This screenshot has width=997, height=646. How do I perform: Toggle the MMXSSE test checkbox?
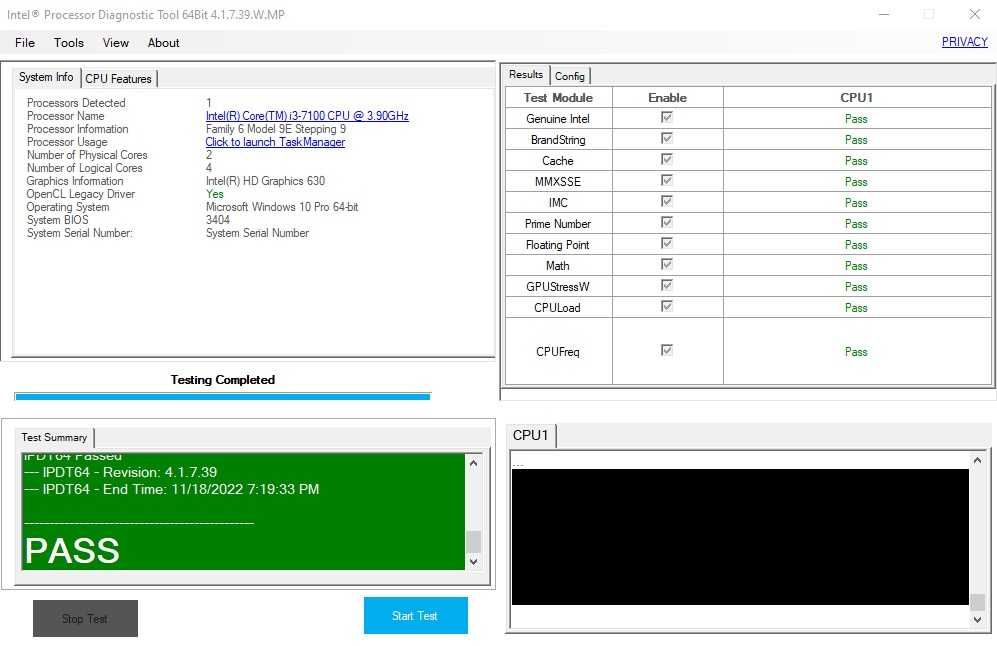pos(666,181)
